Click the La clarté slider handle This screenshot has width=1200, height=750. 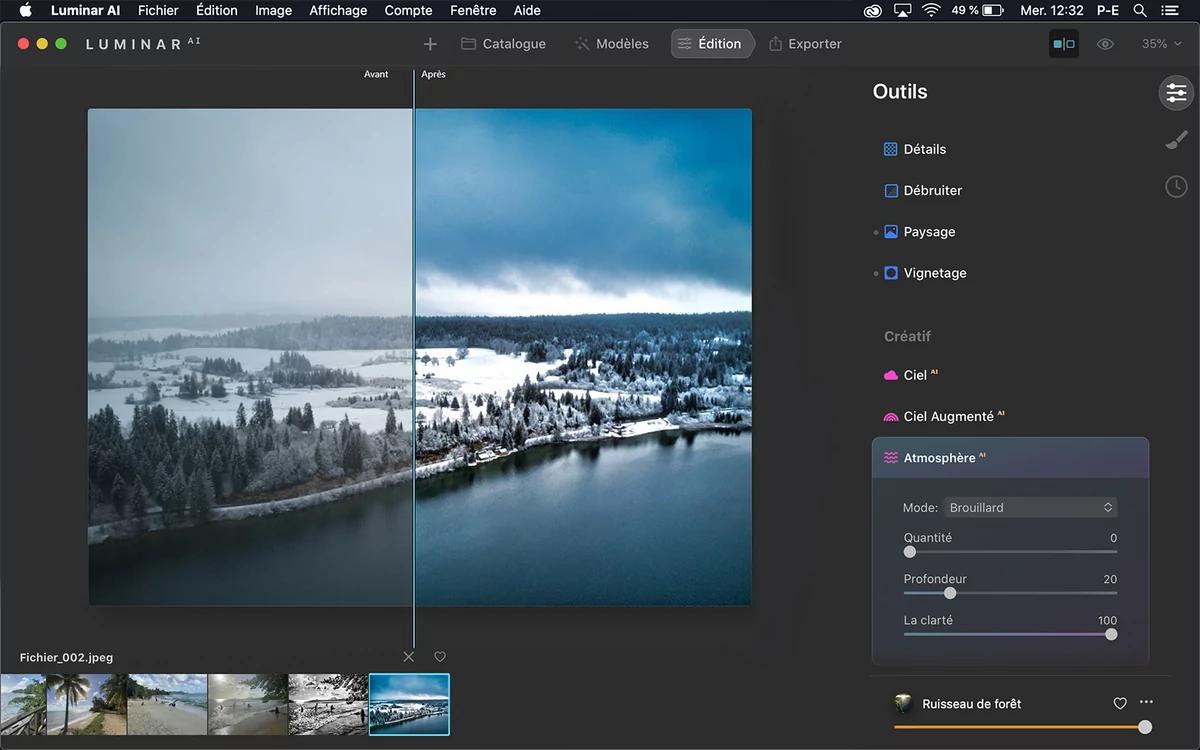pos(1111,634)
